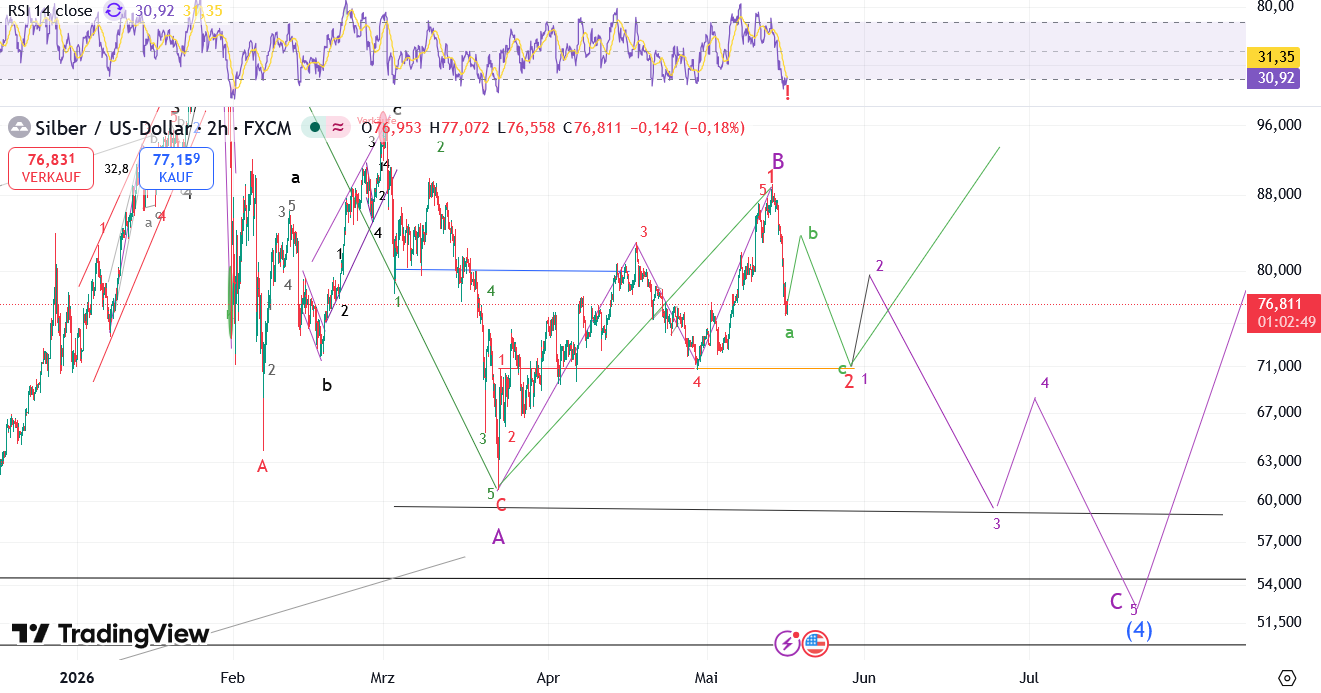Select the large purple wave label A
Screen dimensions: 1321x693
tap(498, 537)
